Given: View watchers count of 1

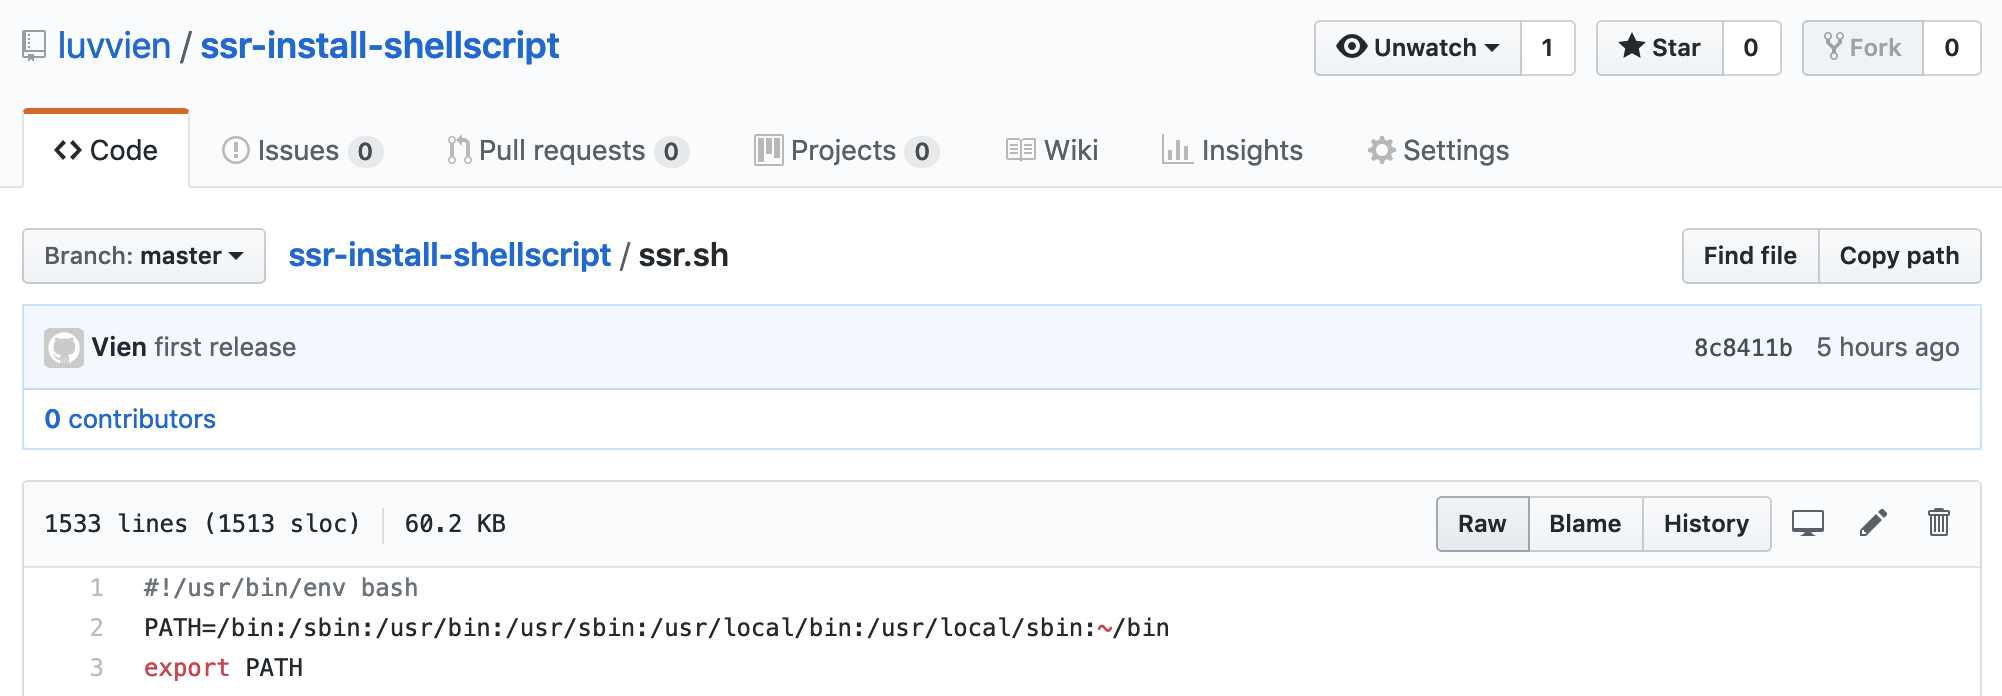Looking at the screenshot, I should tap(1548, 48).
